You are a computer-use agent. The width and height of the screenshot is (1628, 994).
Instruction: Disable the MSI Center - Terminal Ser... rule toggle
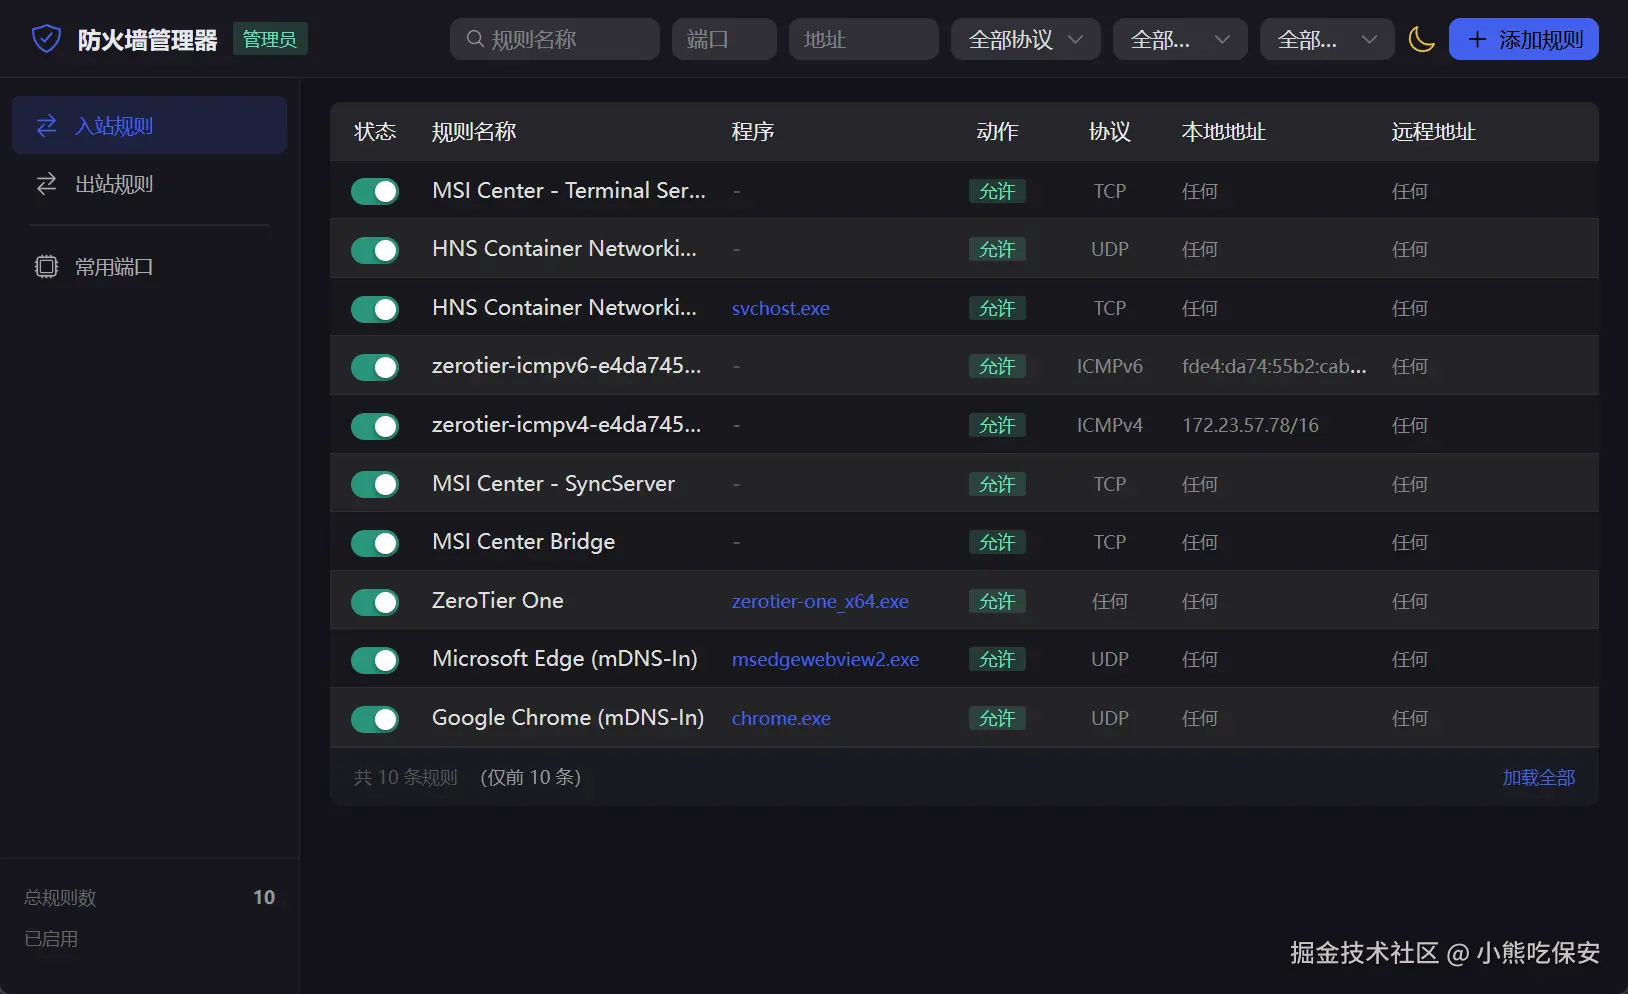[375, 191]
